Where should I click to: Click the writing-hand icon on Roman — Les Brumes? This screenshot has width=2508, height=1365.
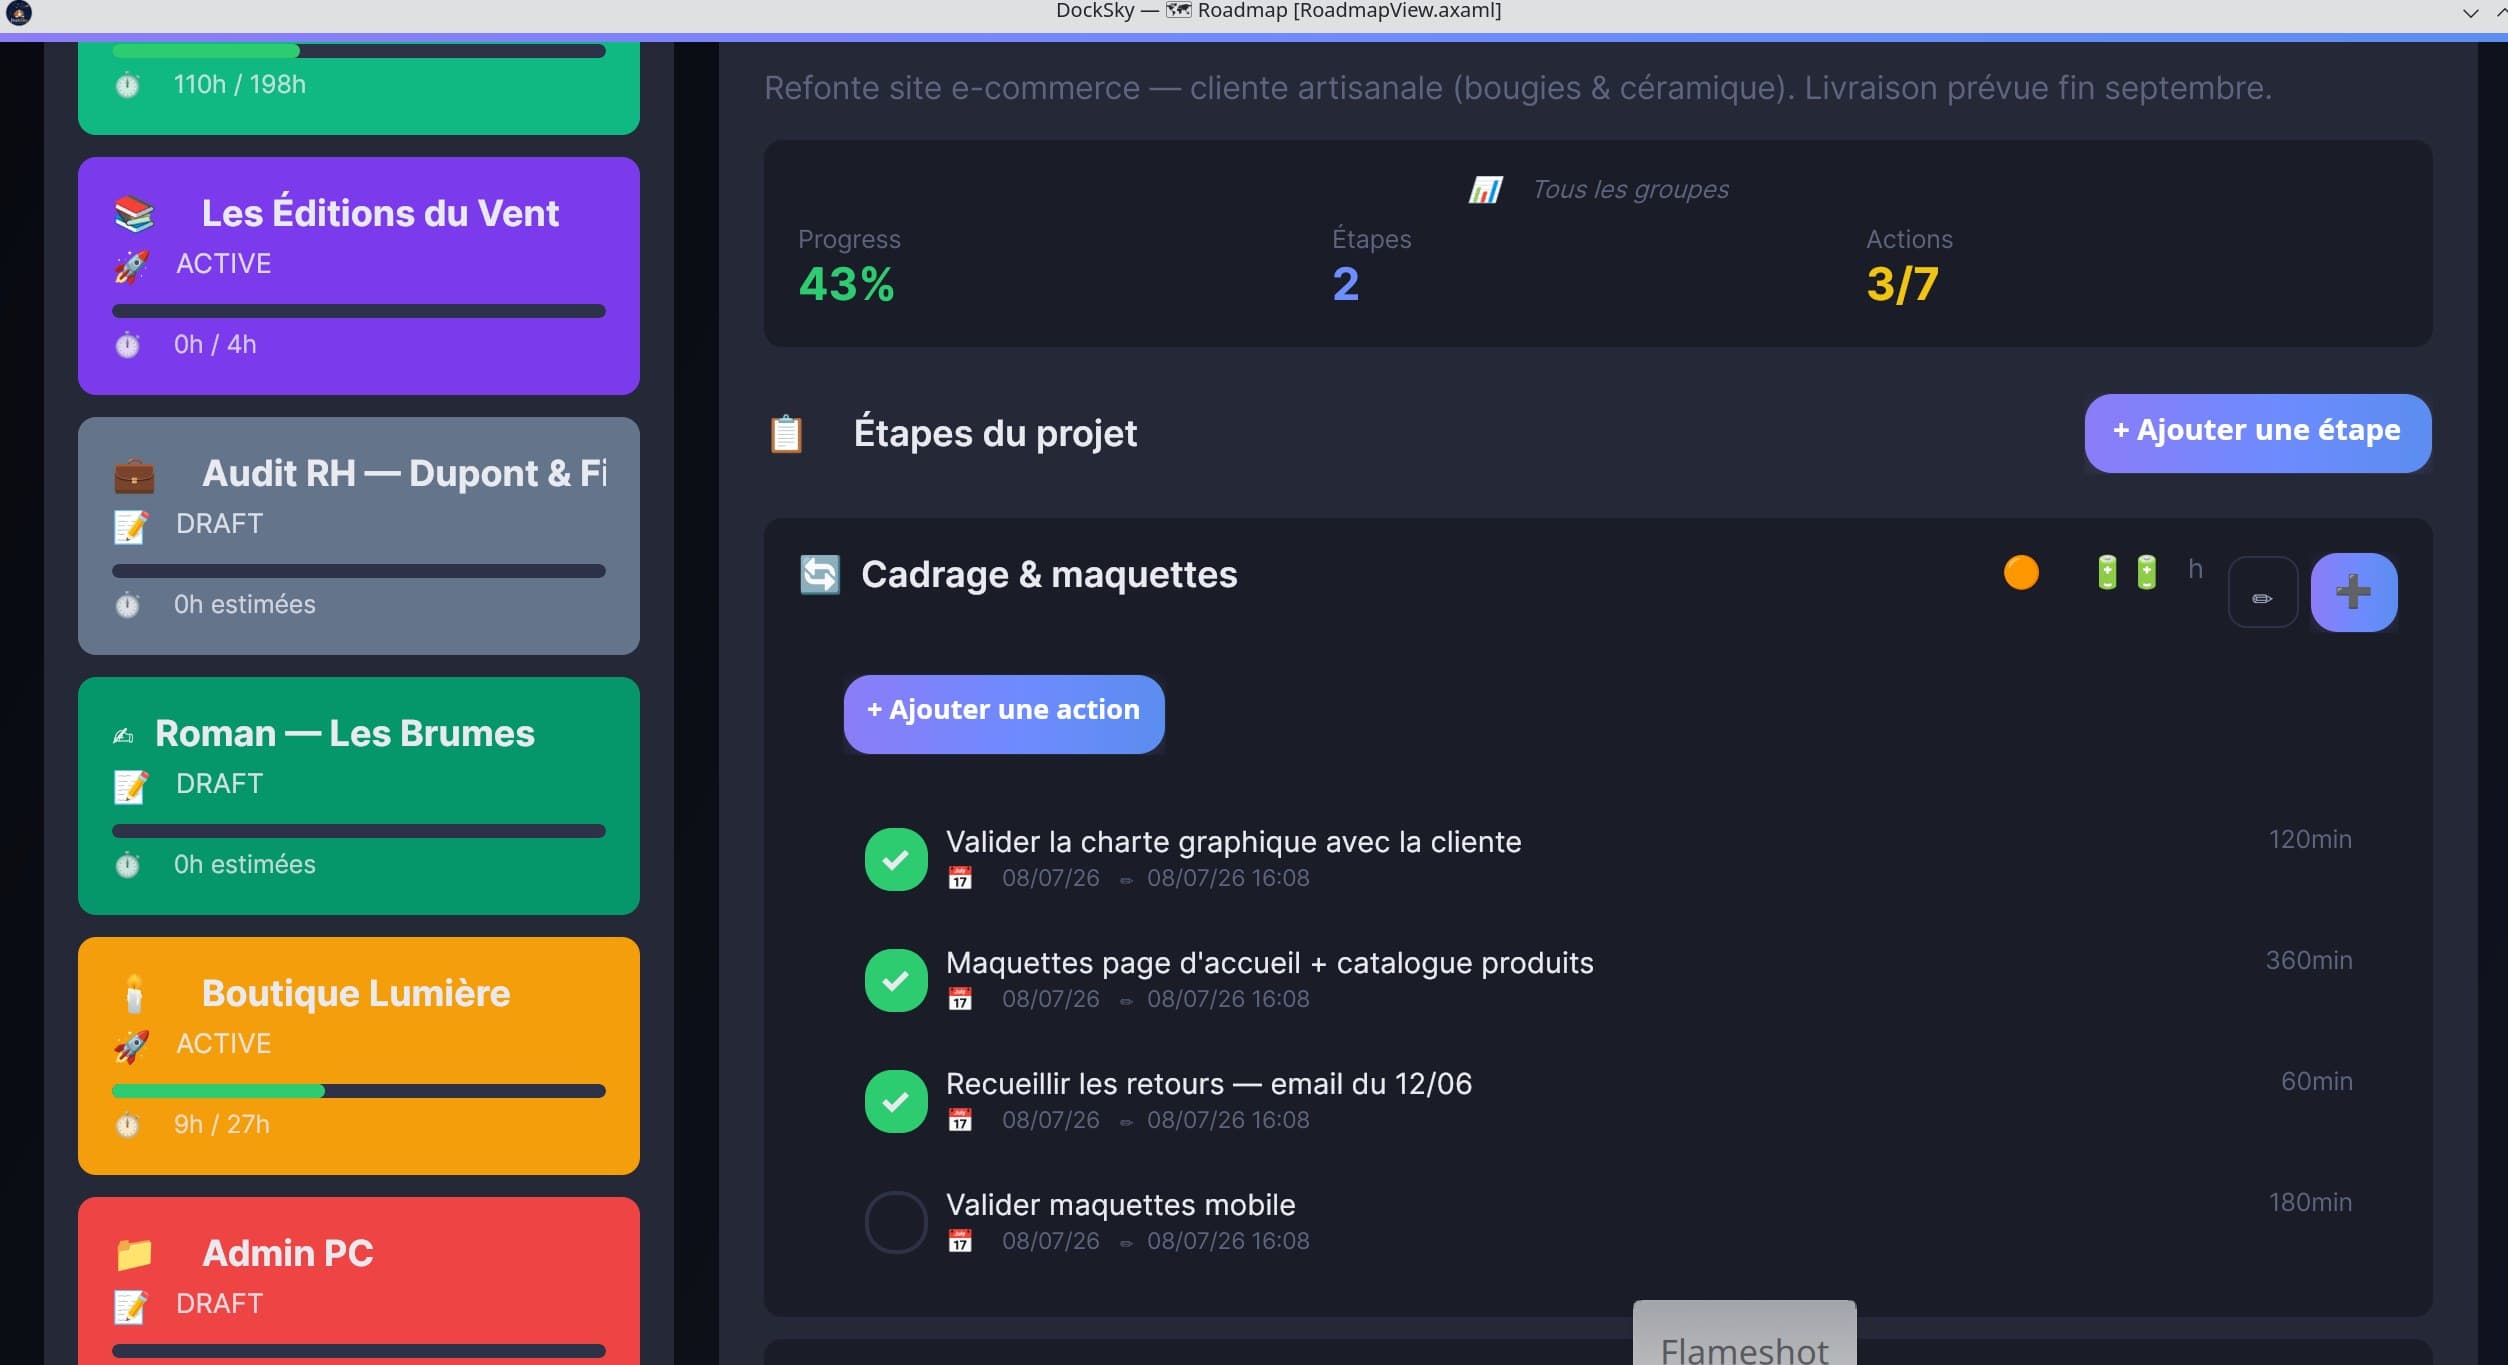[x=123, y=736]
